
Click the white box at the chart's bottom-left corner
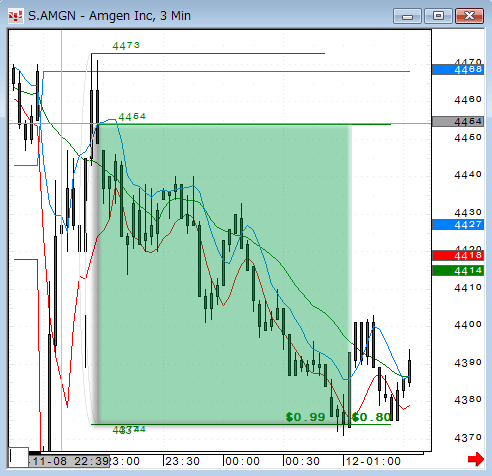19,457
